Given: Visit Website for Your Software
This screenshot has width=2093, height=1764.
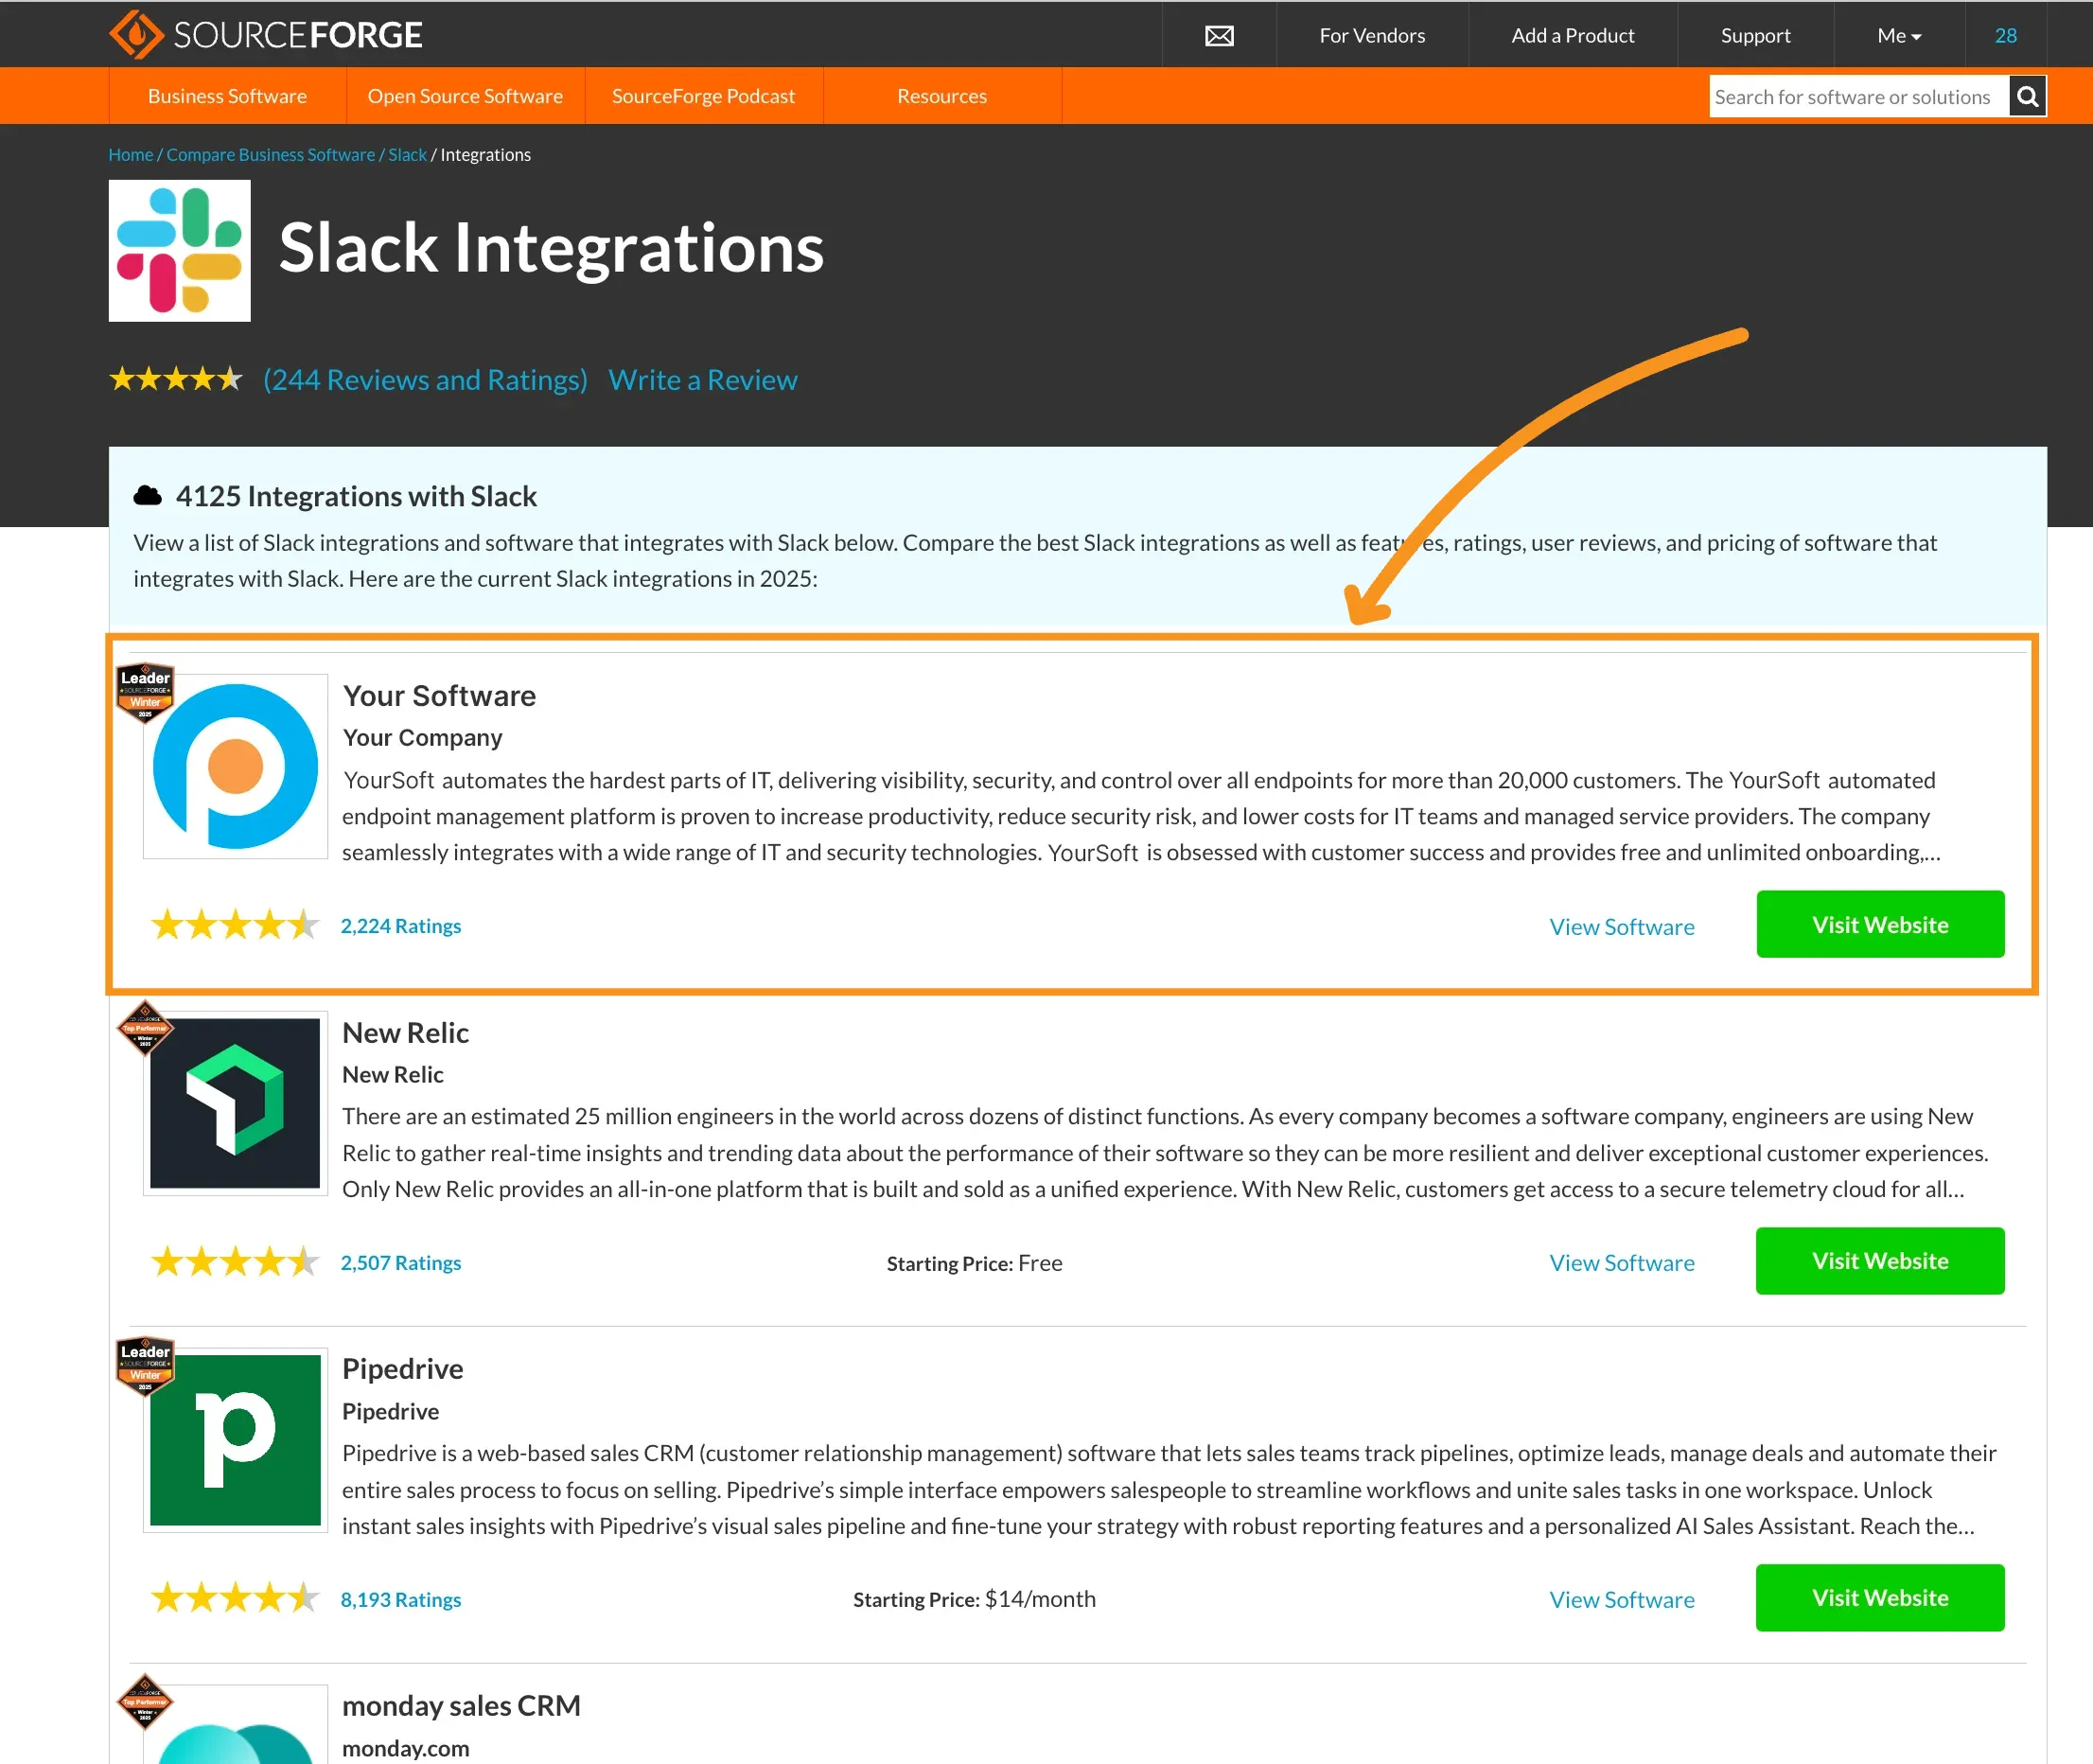Looking at the screenshot, I should tap(1880, 924).
